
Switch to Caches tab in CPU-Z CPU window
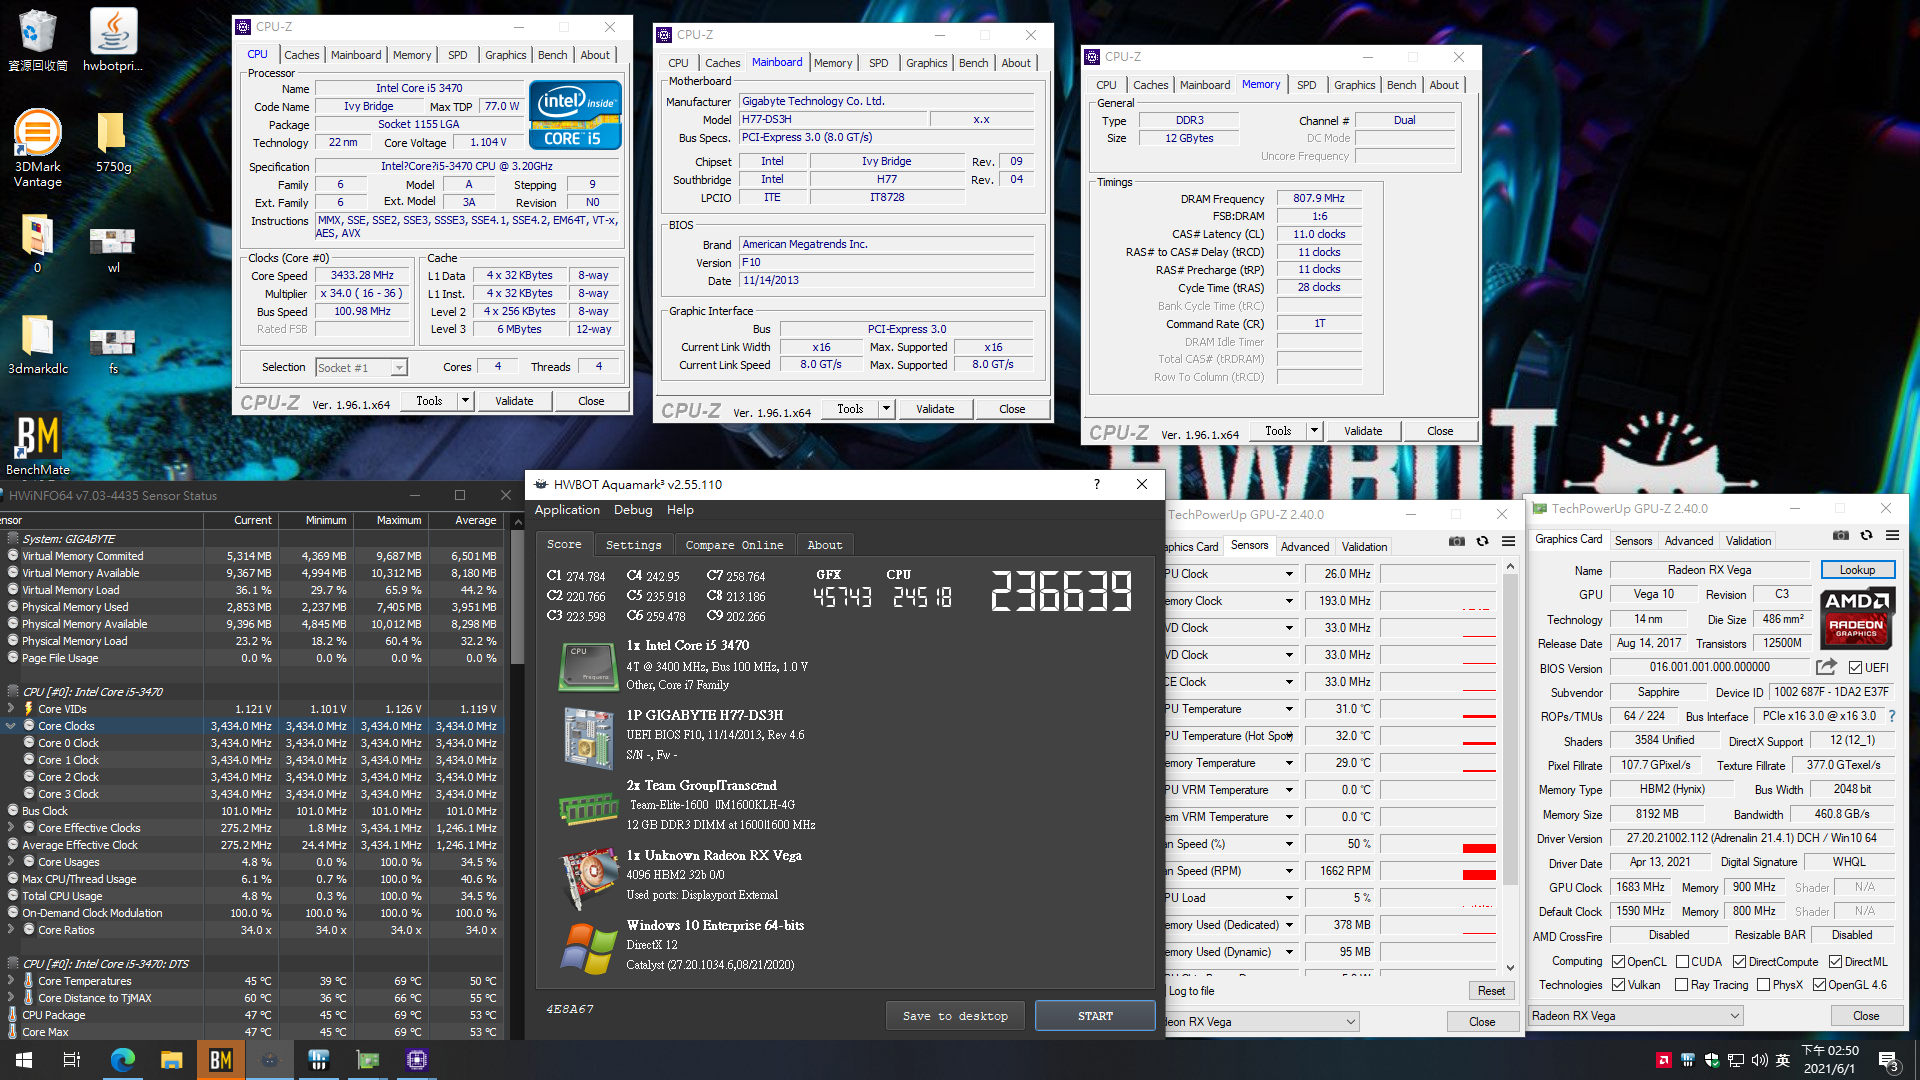click(x=301, y=55)
